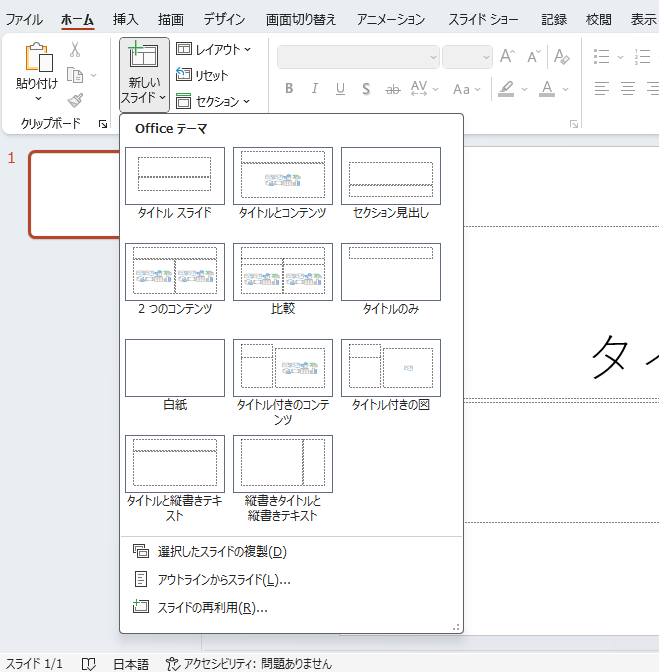
Task: Switch to the Record (記録) tab
Action: coord(554,19)
